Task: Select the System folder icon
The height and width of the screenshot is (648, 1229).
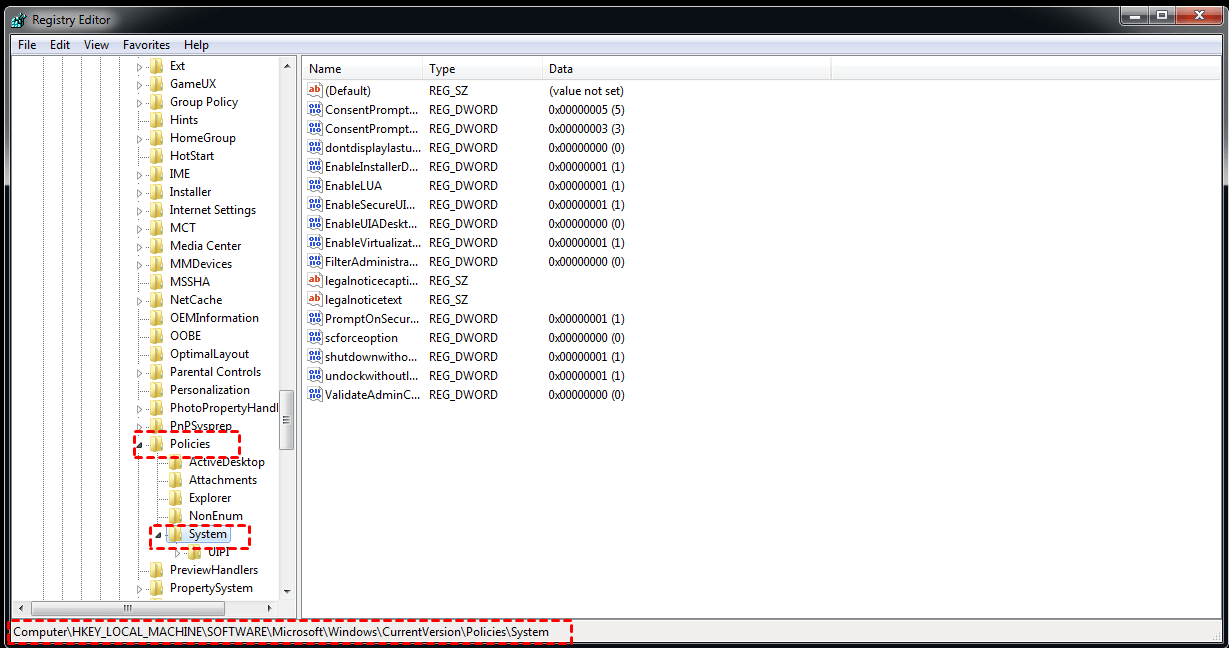Action: [x=175, y=534]
